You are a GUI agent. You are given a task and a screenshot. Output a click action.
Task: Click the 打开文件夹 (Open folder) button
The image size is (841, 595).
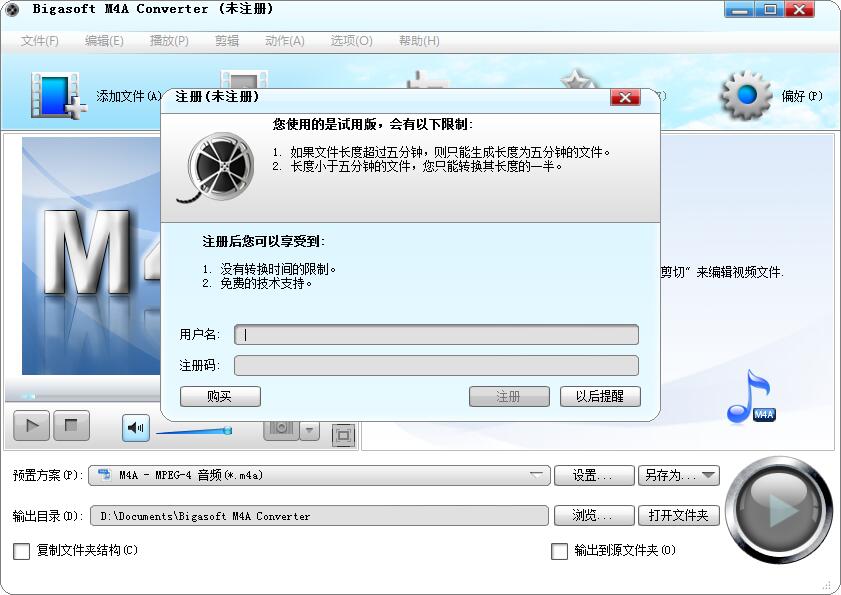[x=678, y=516]
